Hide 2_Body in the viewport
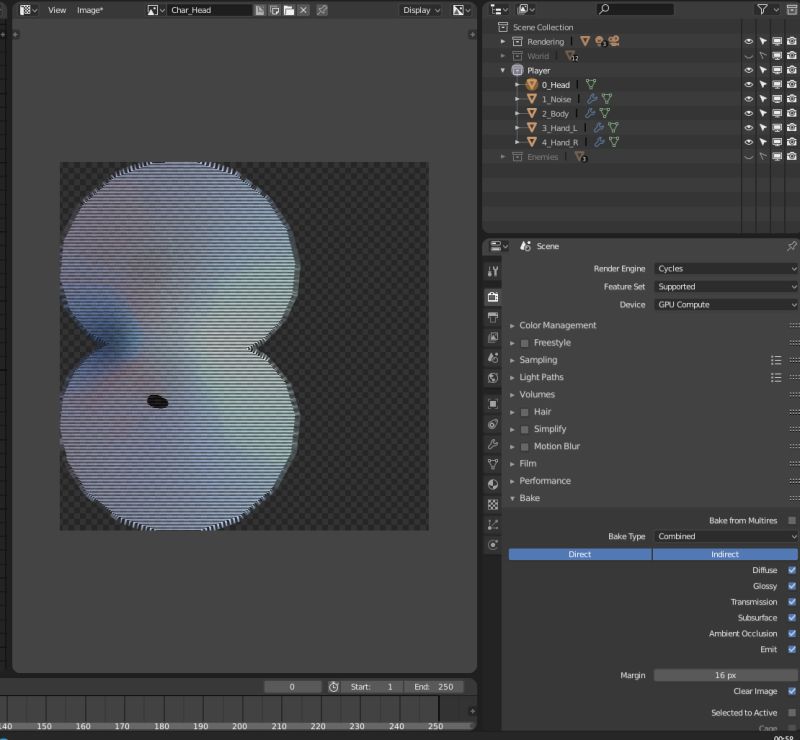Viewport: 800px width, 740px height. (748, 113)
